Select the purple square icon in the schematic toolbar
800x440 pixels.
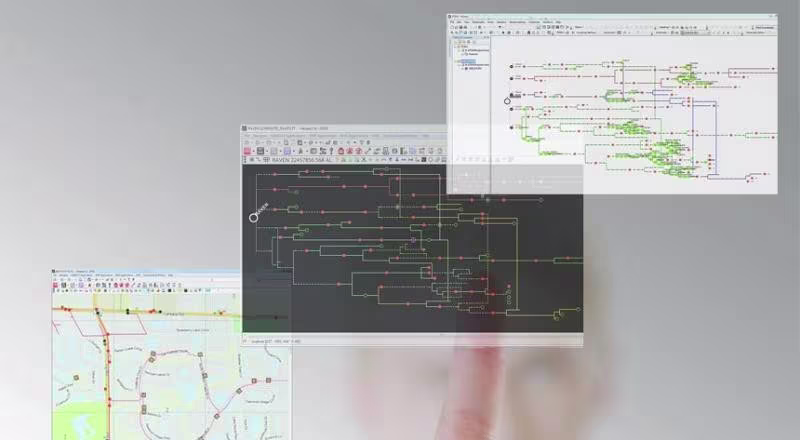coord(287,151)
